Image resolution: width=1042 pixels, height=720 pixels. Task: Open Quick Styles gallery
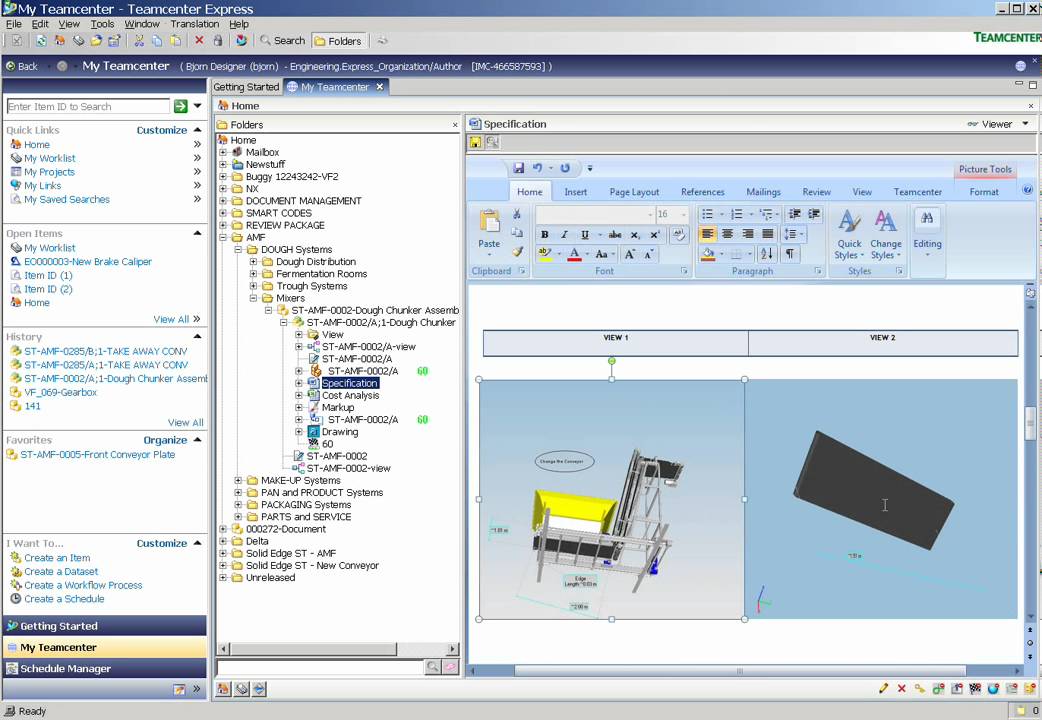(x=849, y=234)
